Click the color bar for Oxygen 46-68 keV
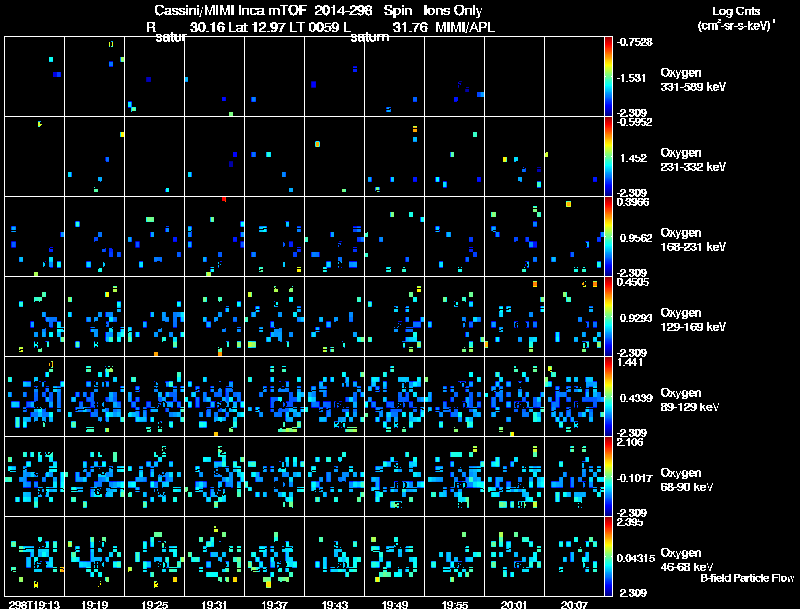Image resolution: width=800 pixels, height=609 pixels. coord(609,556)
